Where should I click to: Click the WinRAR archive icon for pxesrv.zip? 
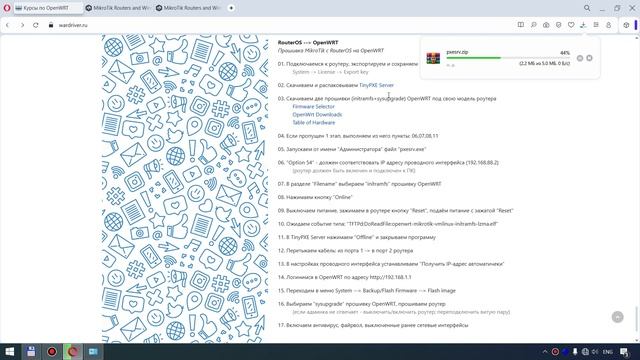tap(433, 58)
